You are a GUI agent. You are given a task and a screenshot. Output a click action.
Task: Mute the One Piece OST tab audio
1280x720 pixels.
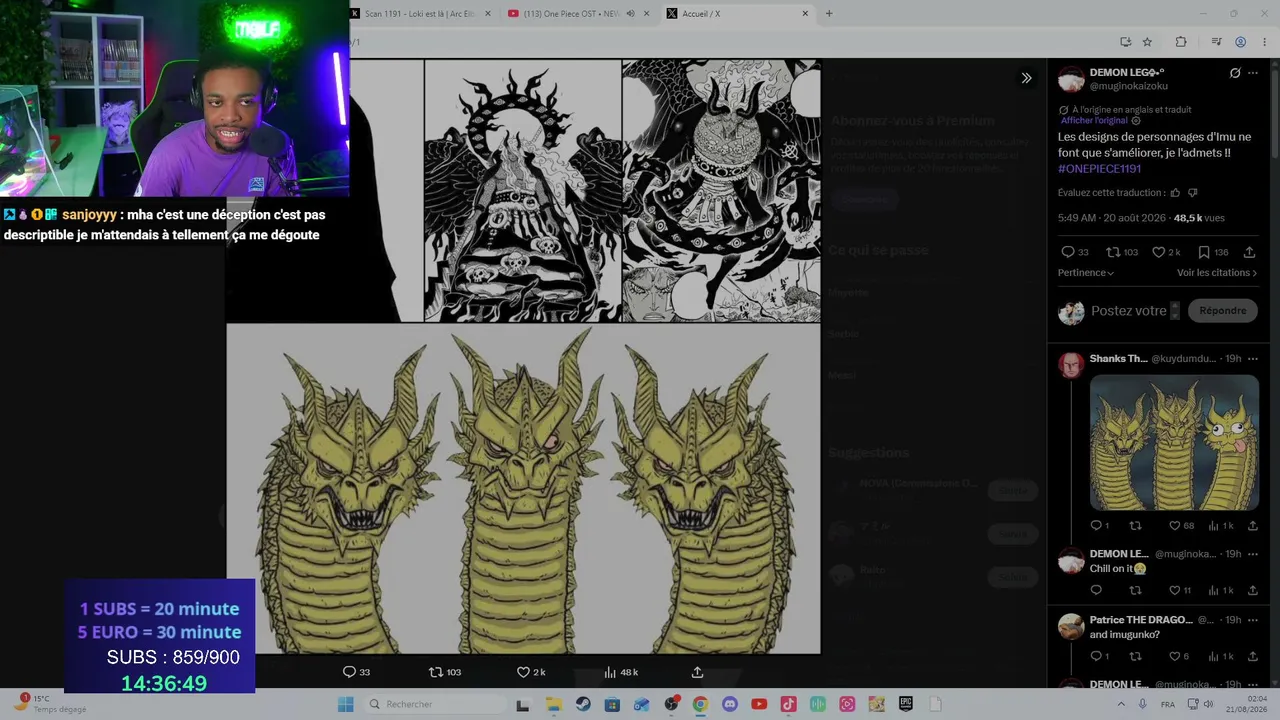631,14
